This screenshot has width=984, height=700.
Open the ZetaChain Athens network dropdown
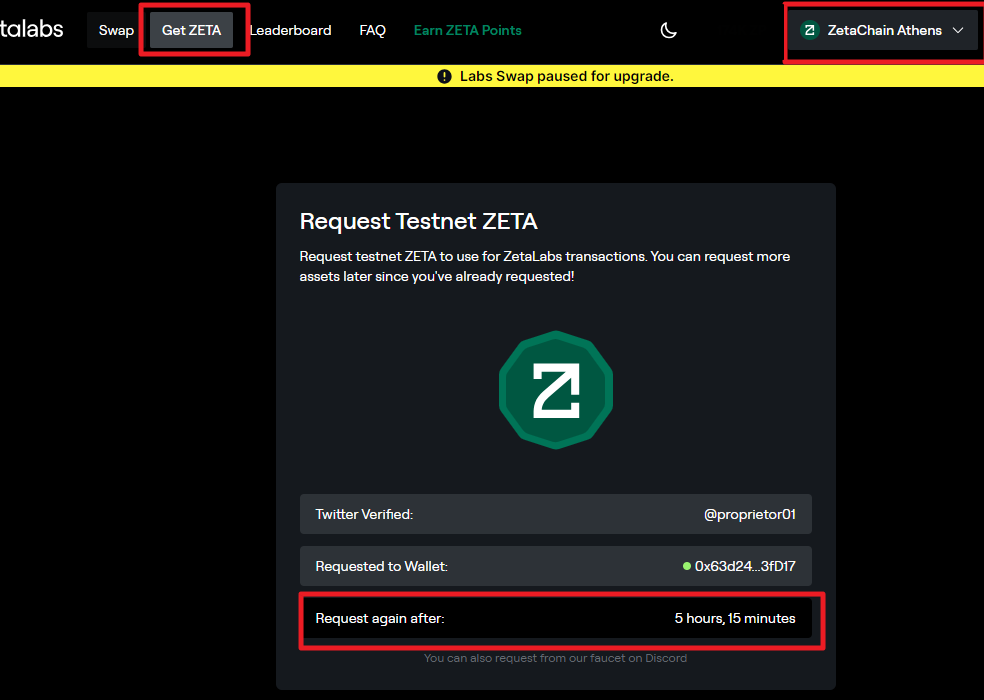click(x=882, y=30)
